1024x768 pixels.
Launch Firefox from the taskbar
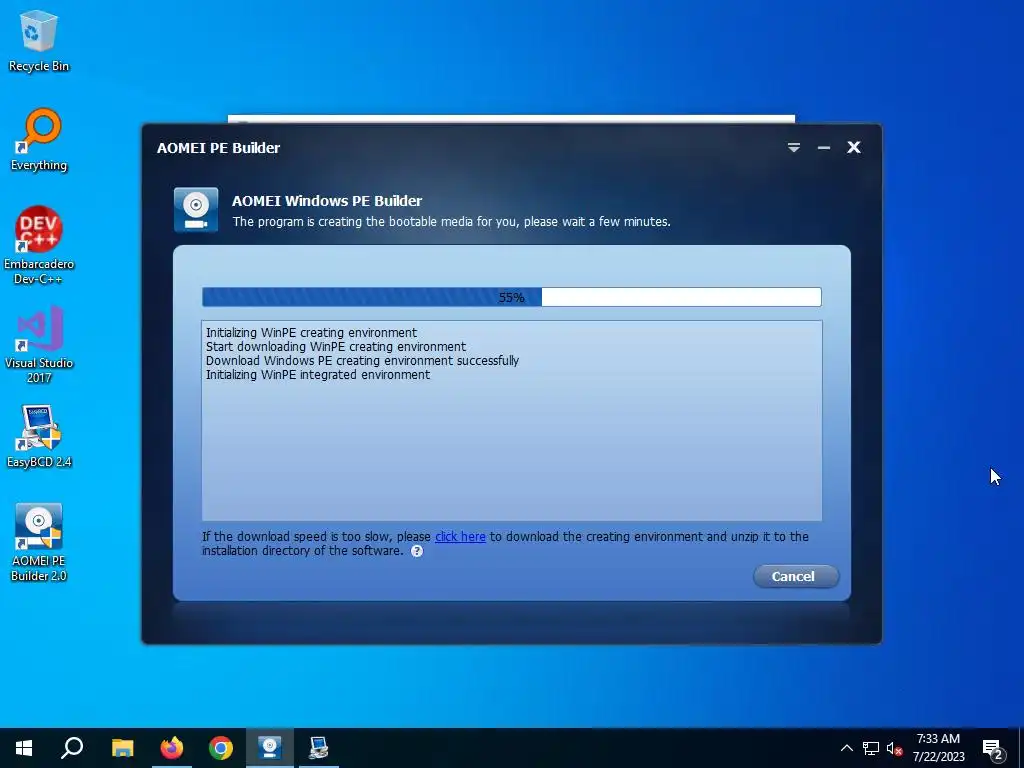pos(172,748)
